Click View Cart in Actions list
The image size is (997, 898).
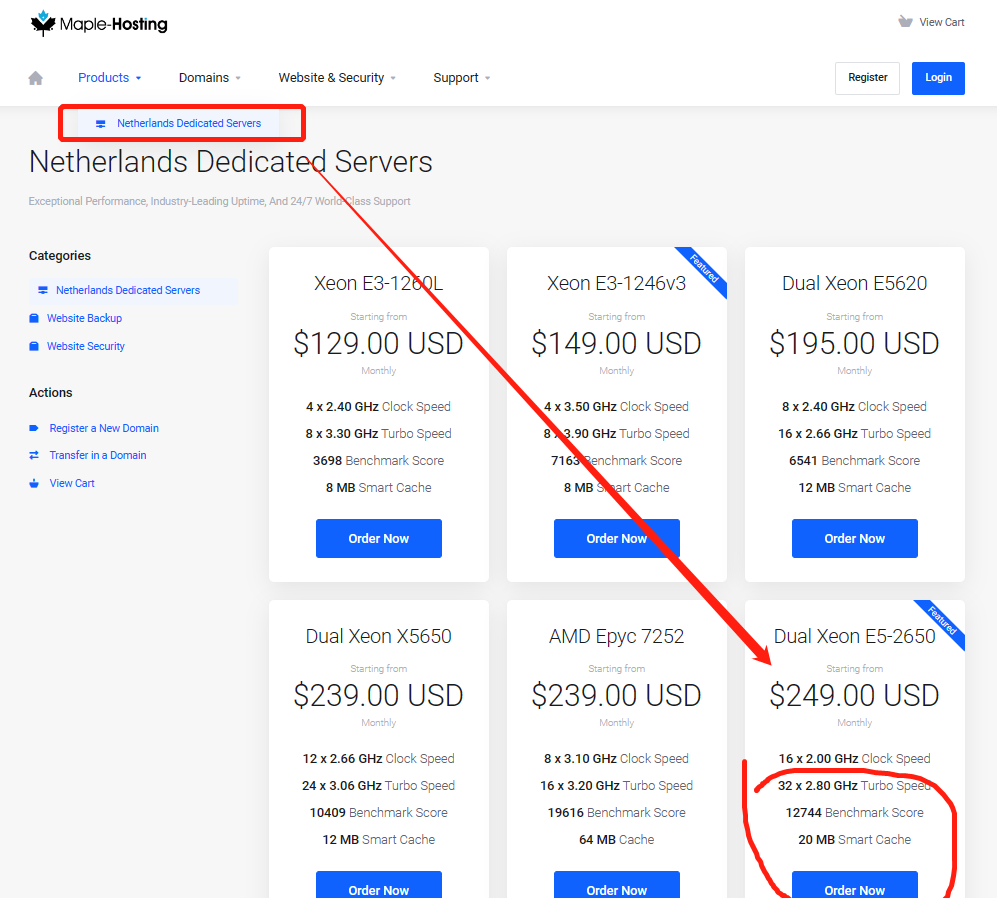72,483
